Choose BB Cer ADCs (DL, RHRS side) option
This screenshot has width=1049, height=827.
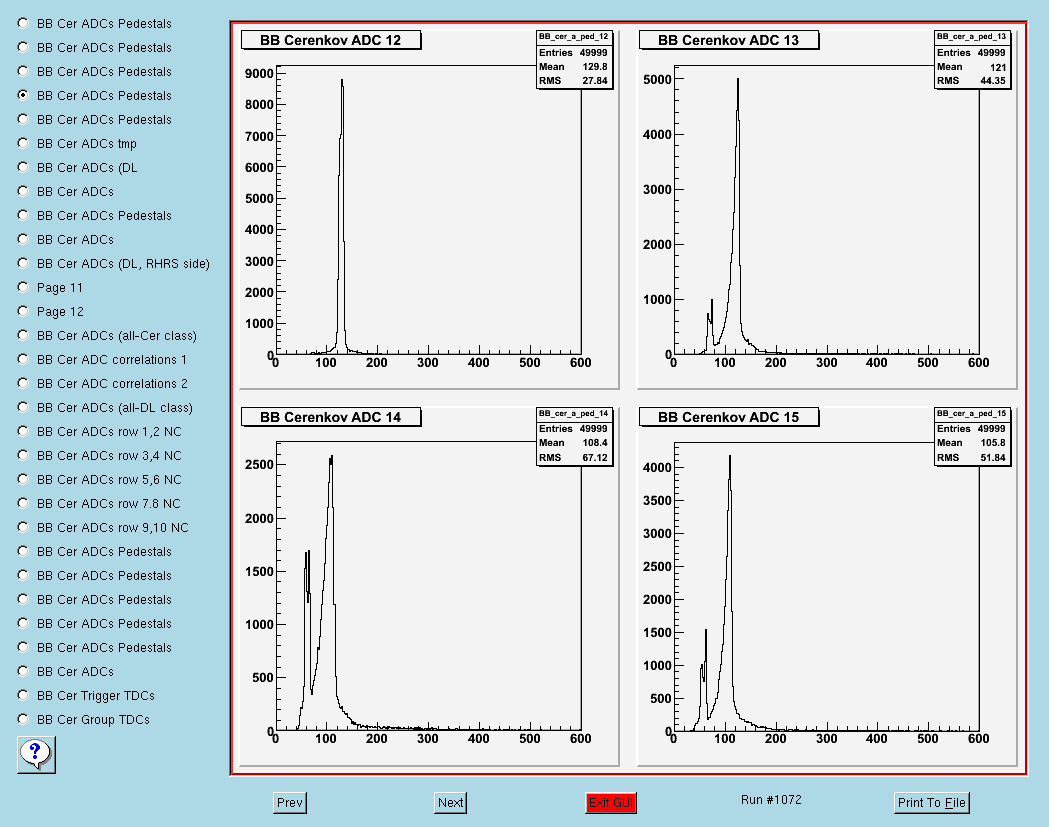(23, 263)
